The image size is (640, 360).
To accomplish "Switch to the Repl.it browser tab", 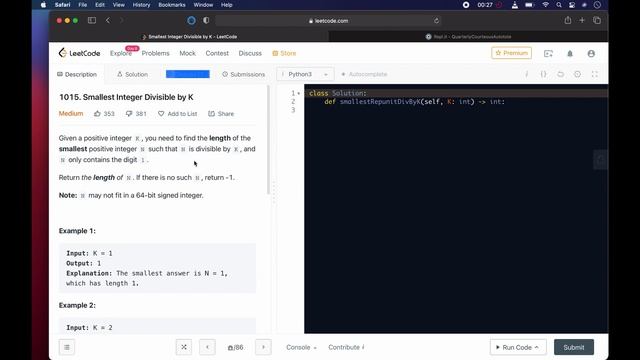I will click(x=469, y=36).
